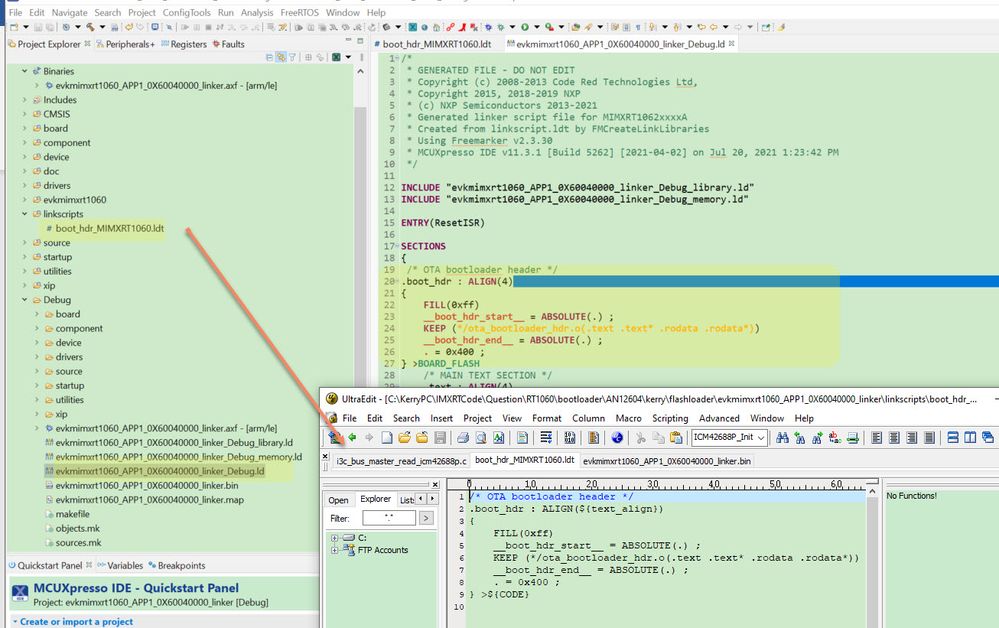This screenshot has height=628, width=999.
Task: Click the UltraEdit Save disk icon
Action: pos(440,437)
